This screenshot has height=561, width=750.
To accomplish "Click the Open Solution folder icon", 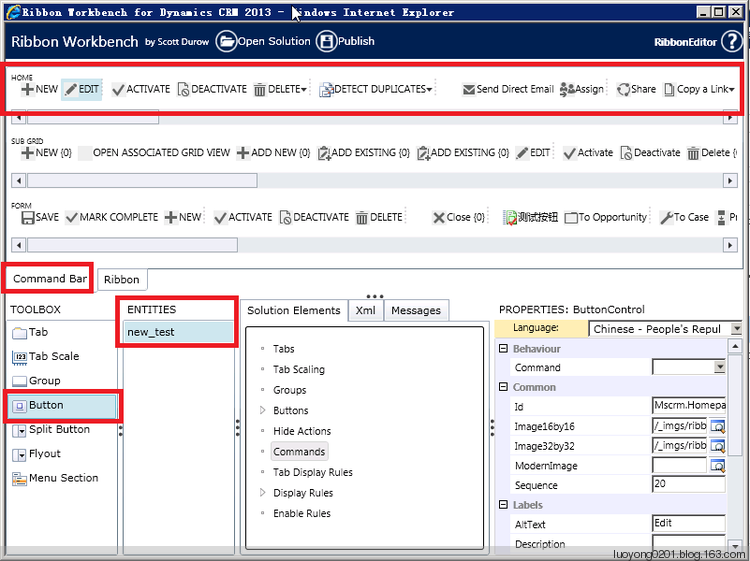I will 226,42.
